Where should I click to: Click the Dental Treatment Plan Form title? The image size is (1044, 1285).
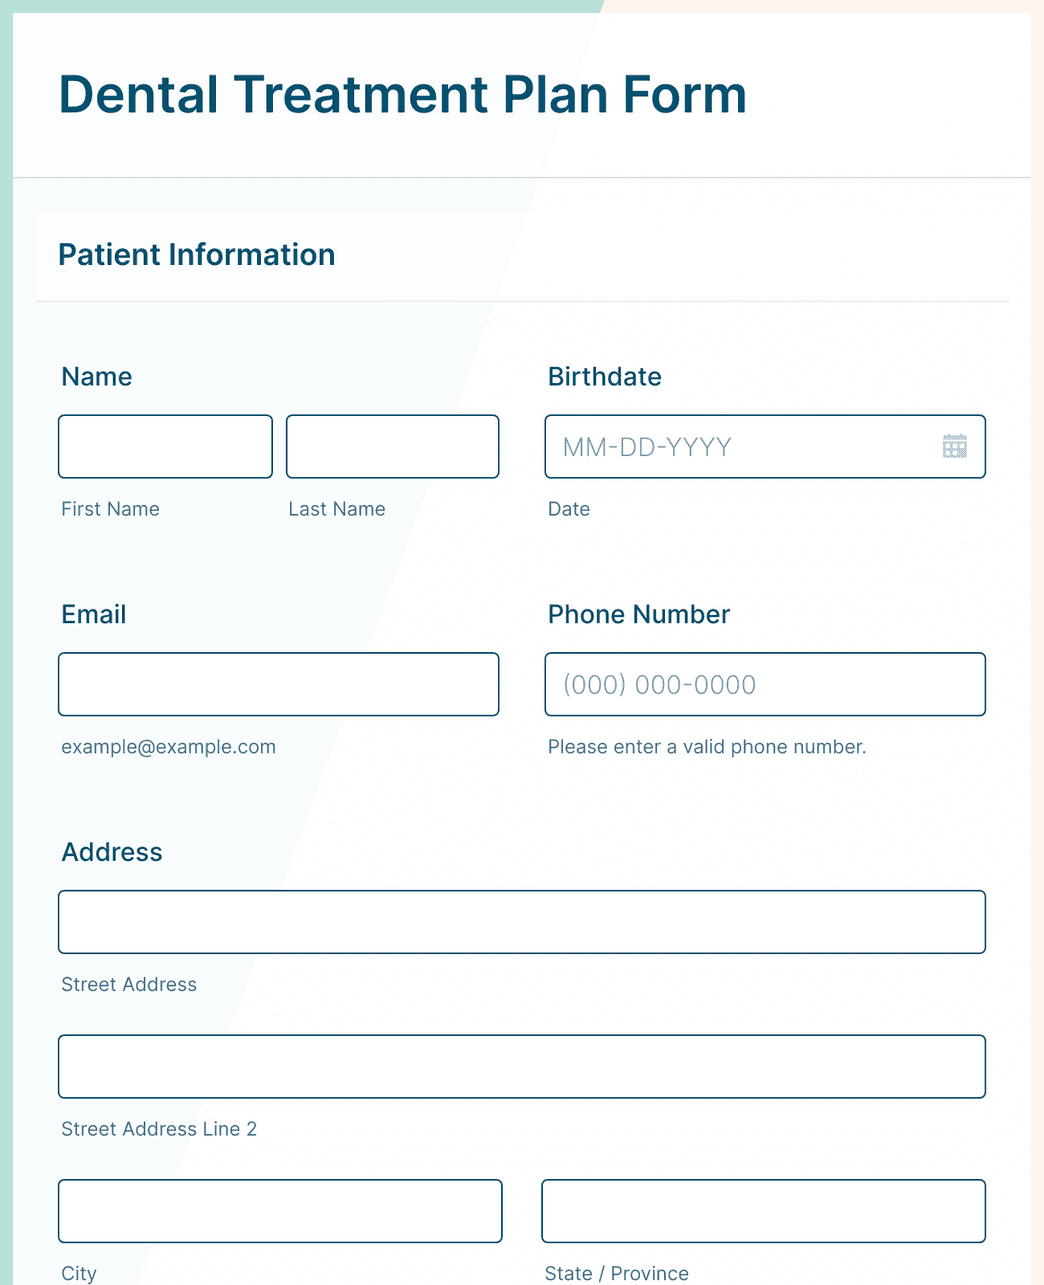(402, 95)
